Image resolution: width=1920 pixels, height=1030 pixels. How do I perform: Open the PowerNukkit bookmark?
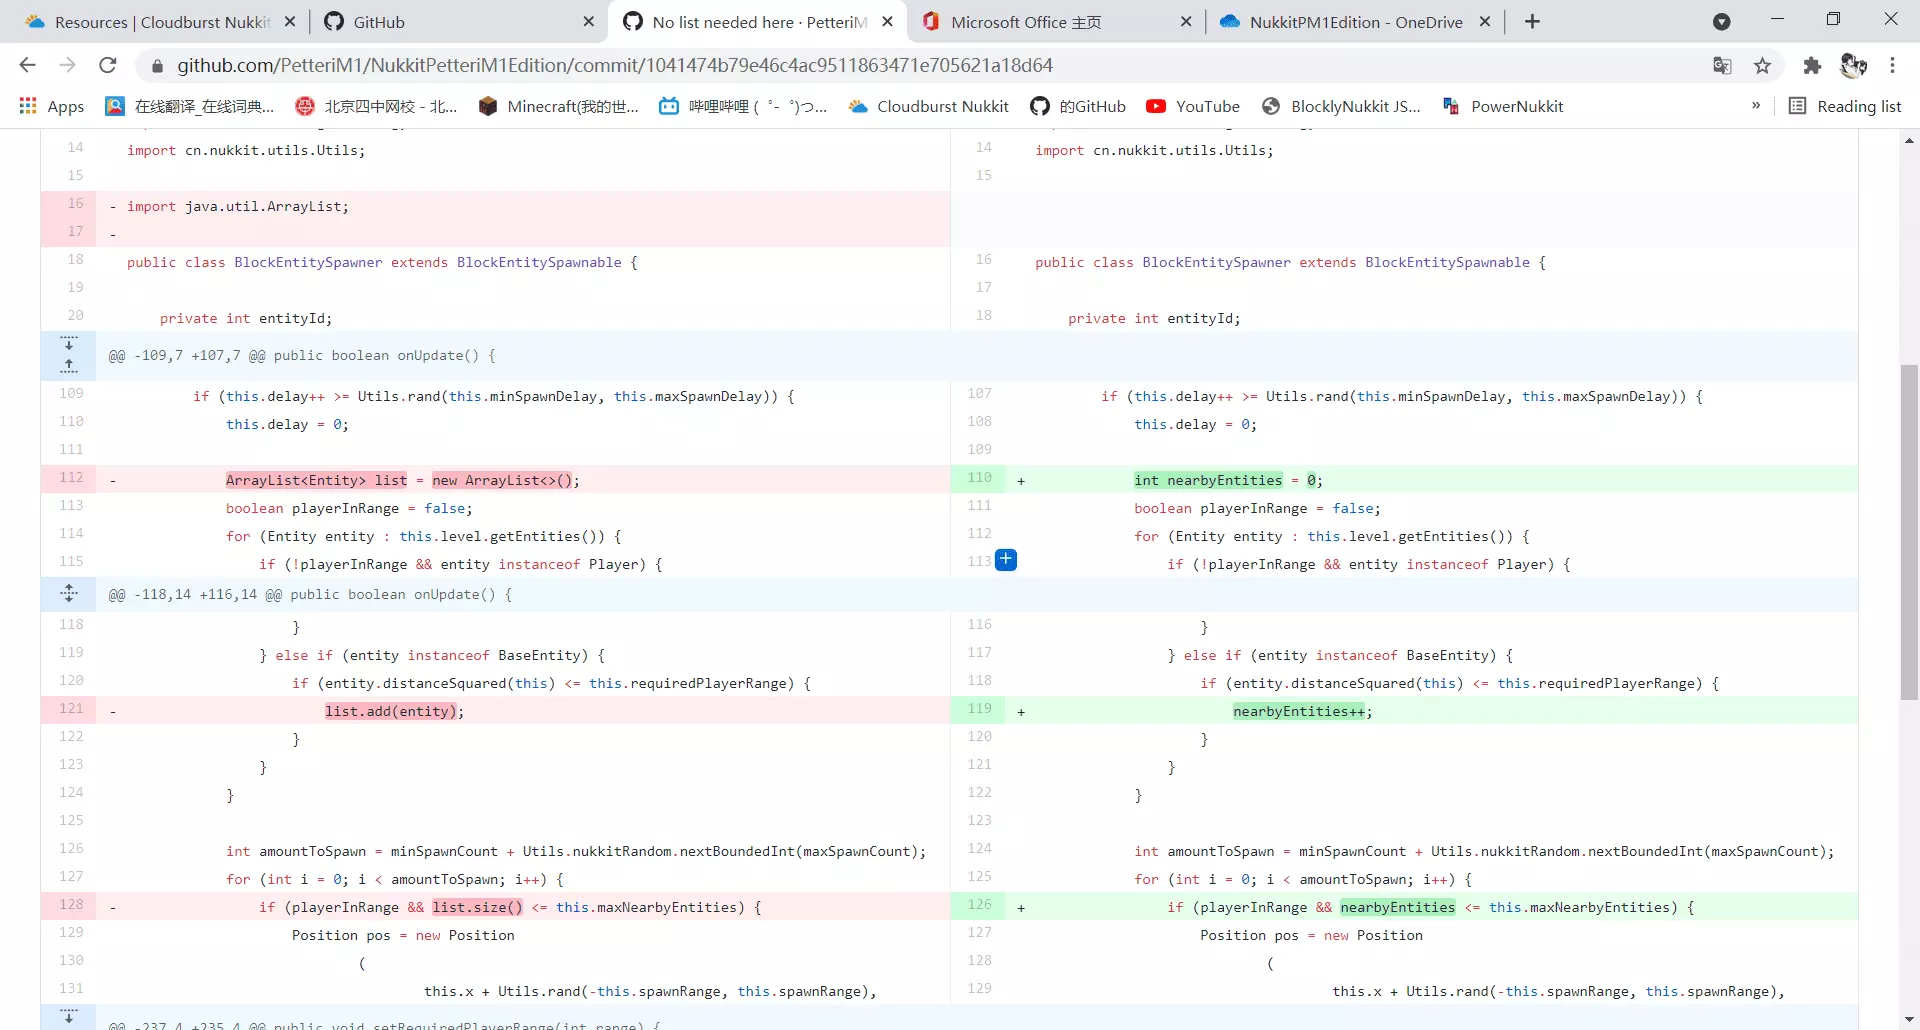click(x=1502, y=106)
